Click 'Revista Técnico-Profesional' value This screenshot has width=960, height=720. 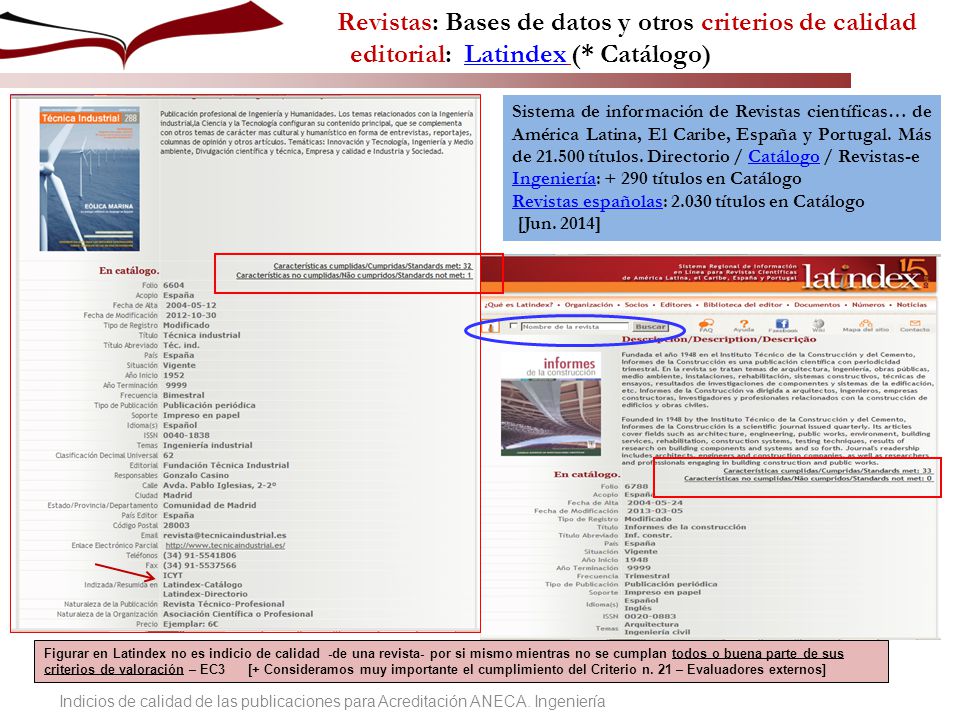pyautogui.click(x=223, y=604)
